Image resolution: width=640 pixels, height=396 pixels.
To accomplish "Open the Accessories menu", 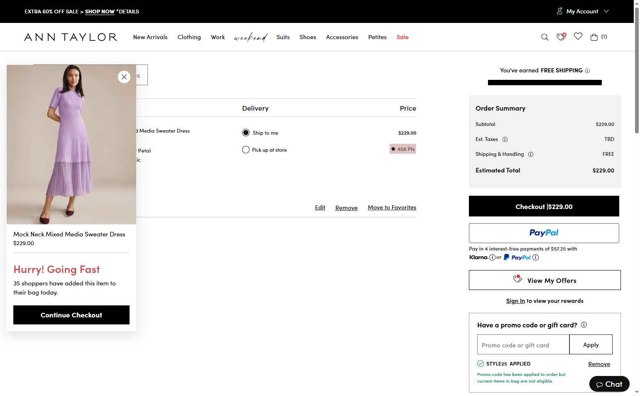I will click(x=342, y=37).
